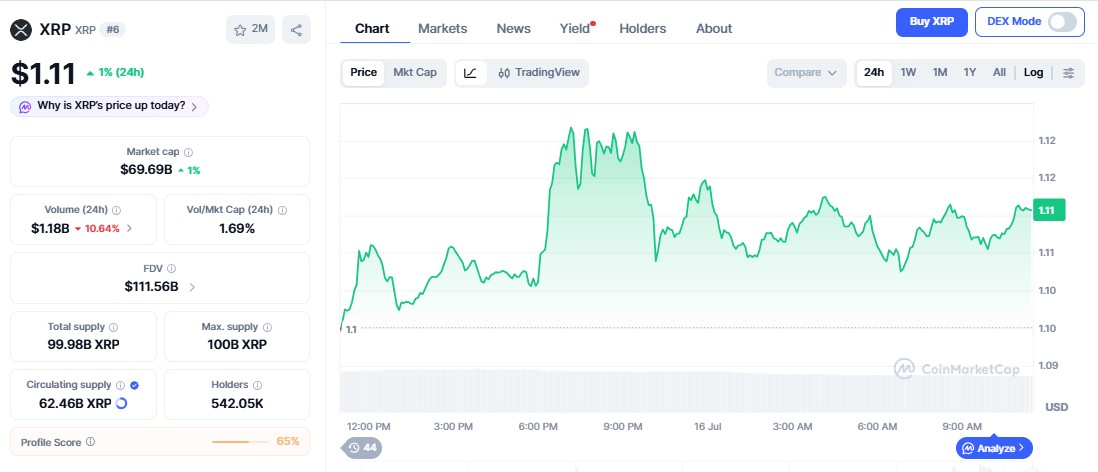
Task: Click the Analyze button
Action: [x=994, y=447]
